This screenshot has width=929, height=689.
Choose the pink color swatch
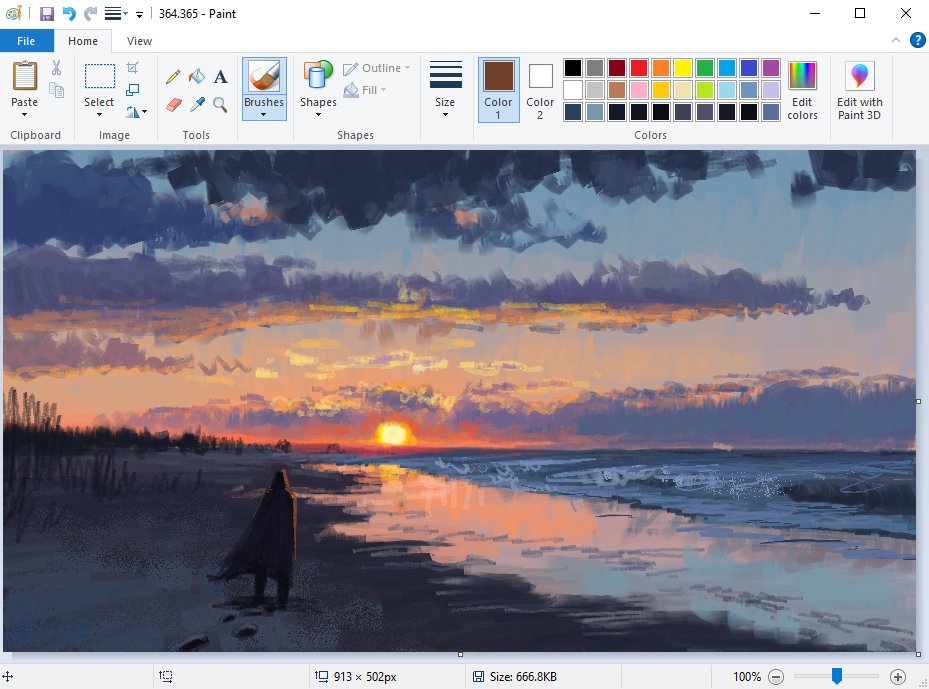click(639, 90)
